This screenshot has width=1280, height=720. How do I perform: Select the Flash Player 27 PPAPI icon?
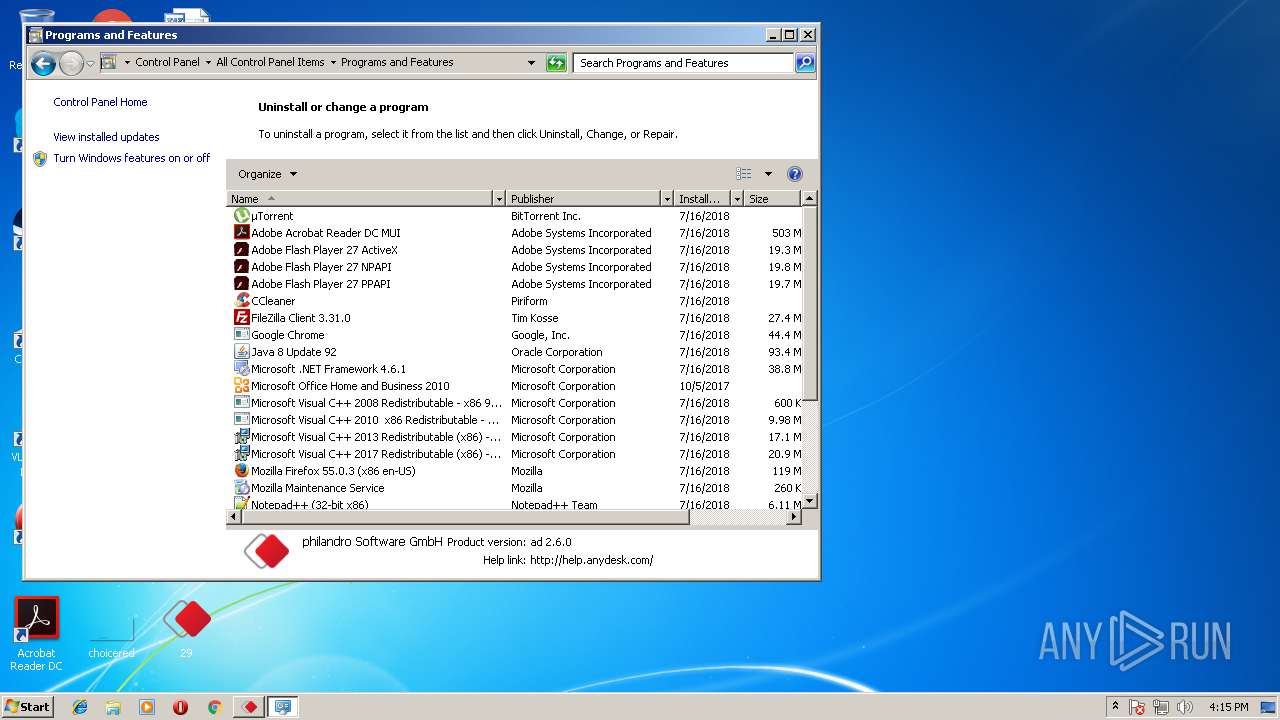[x=241, y=284]
